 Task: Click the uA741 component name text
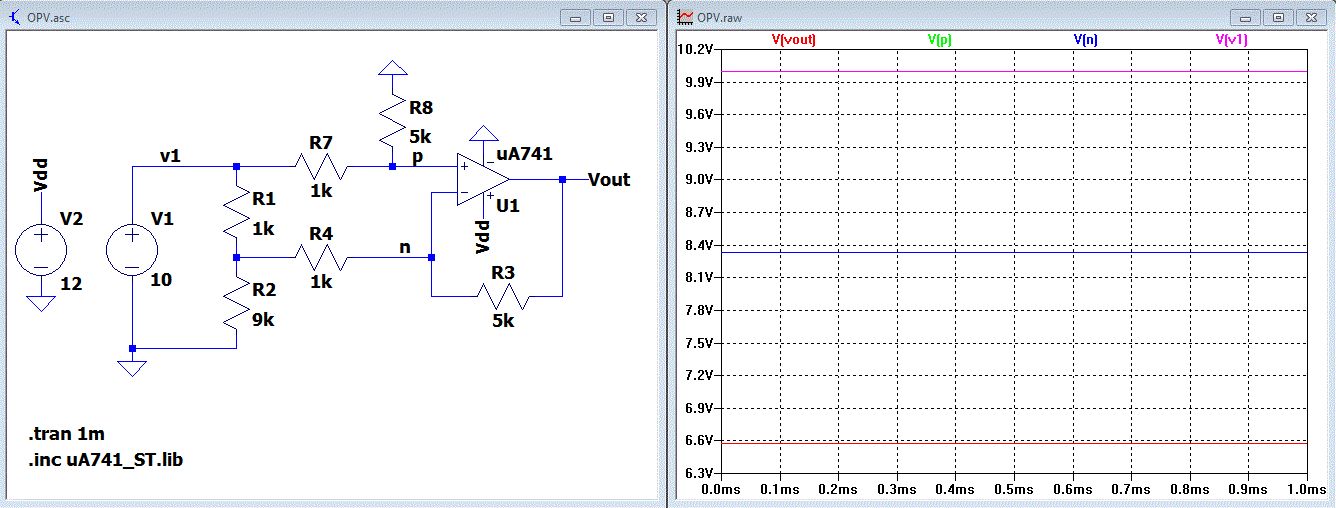[x=525, y=154]
